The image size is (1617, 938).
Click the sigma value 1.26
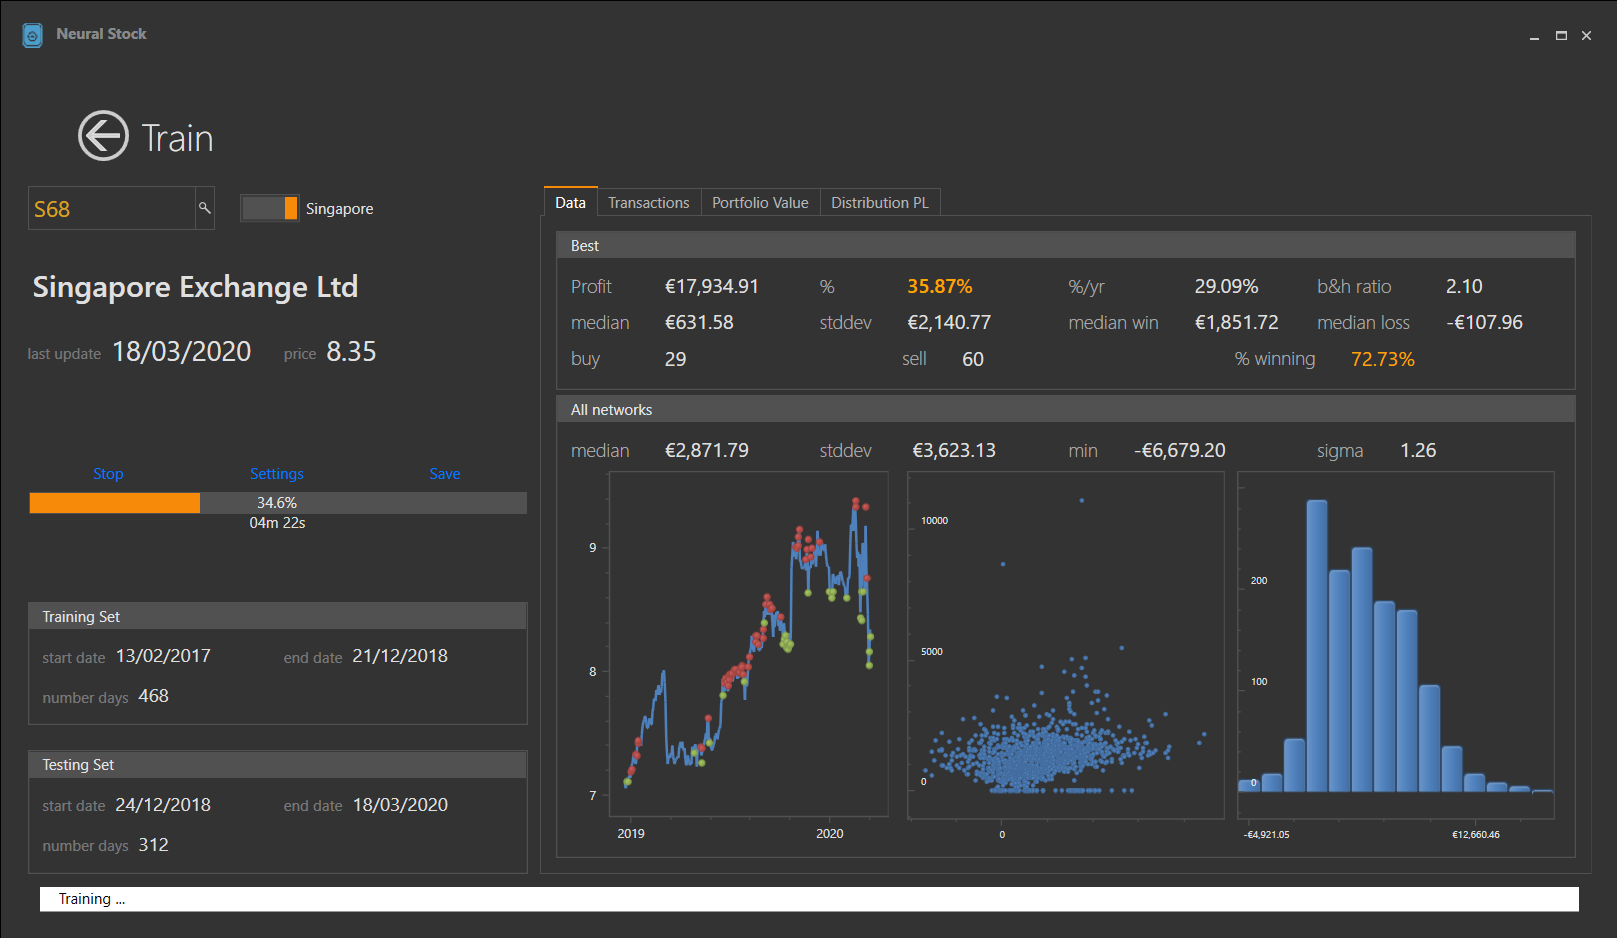(1418, 450)
